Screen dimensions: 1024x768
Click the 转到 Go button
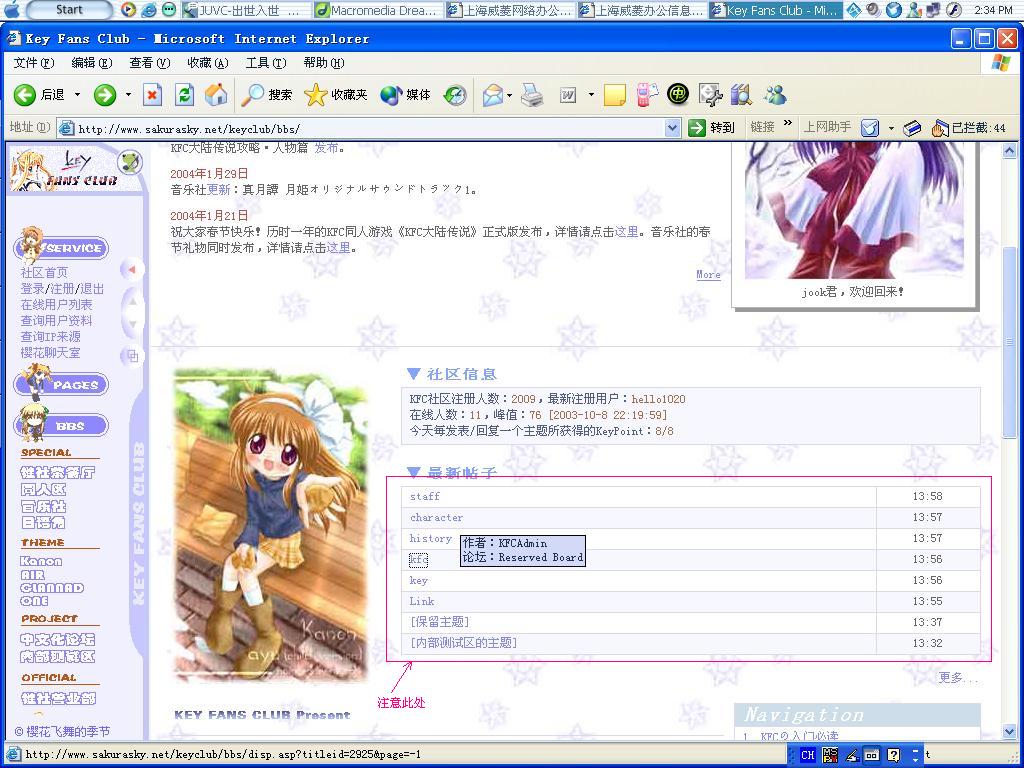(712, 128)
